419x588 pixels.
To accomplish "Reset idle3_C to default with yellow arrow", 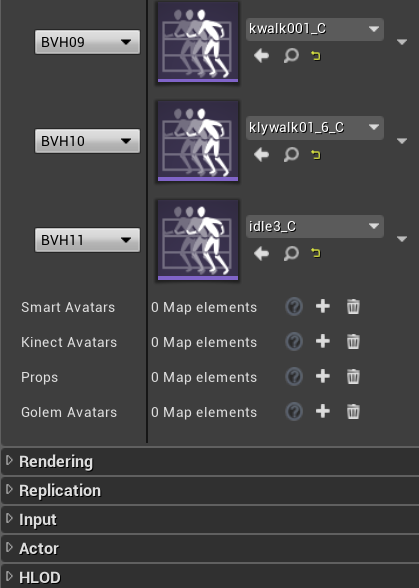I will pyautogui.click(x=316, y=253).
